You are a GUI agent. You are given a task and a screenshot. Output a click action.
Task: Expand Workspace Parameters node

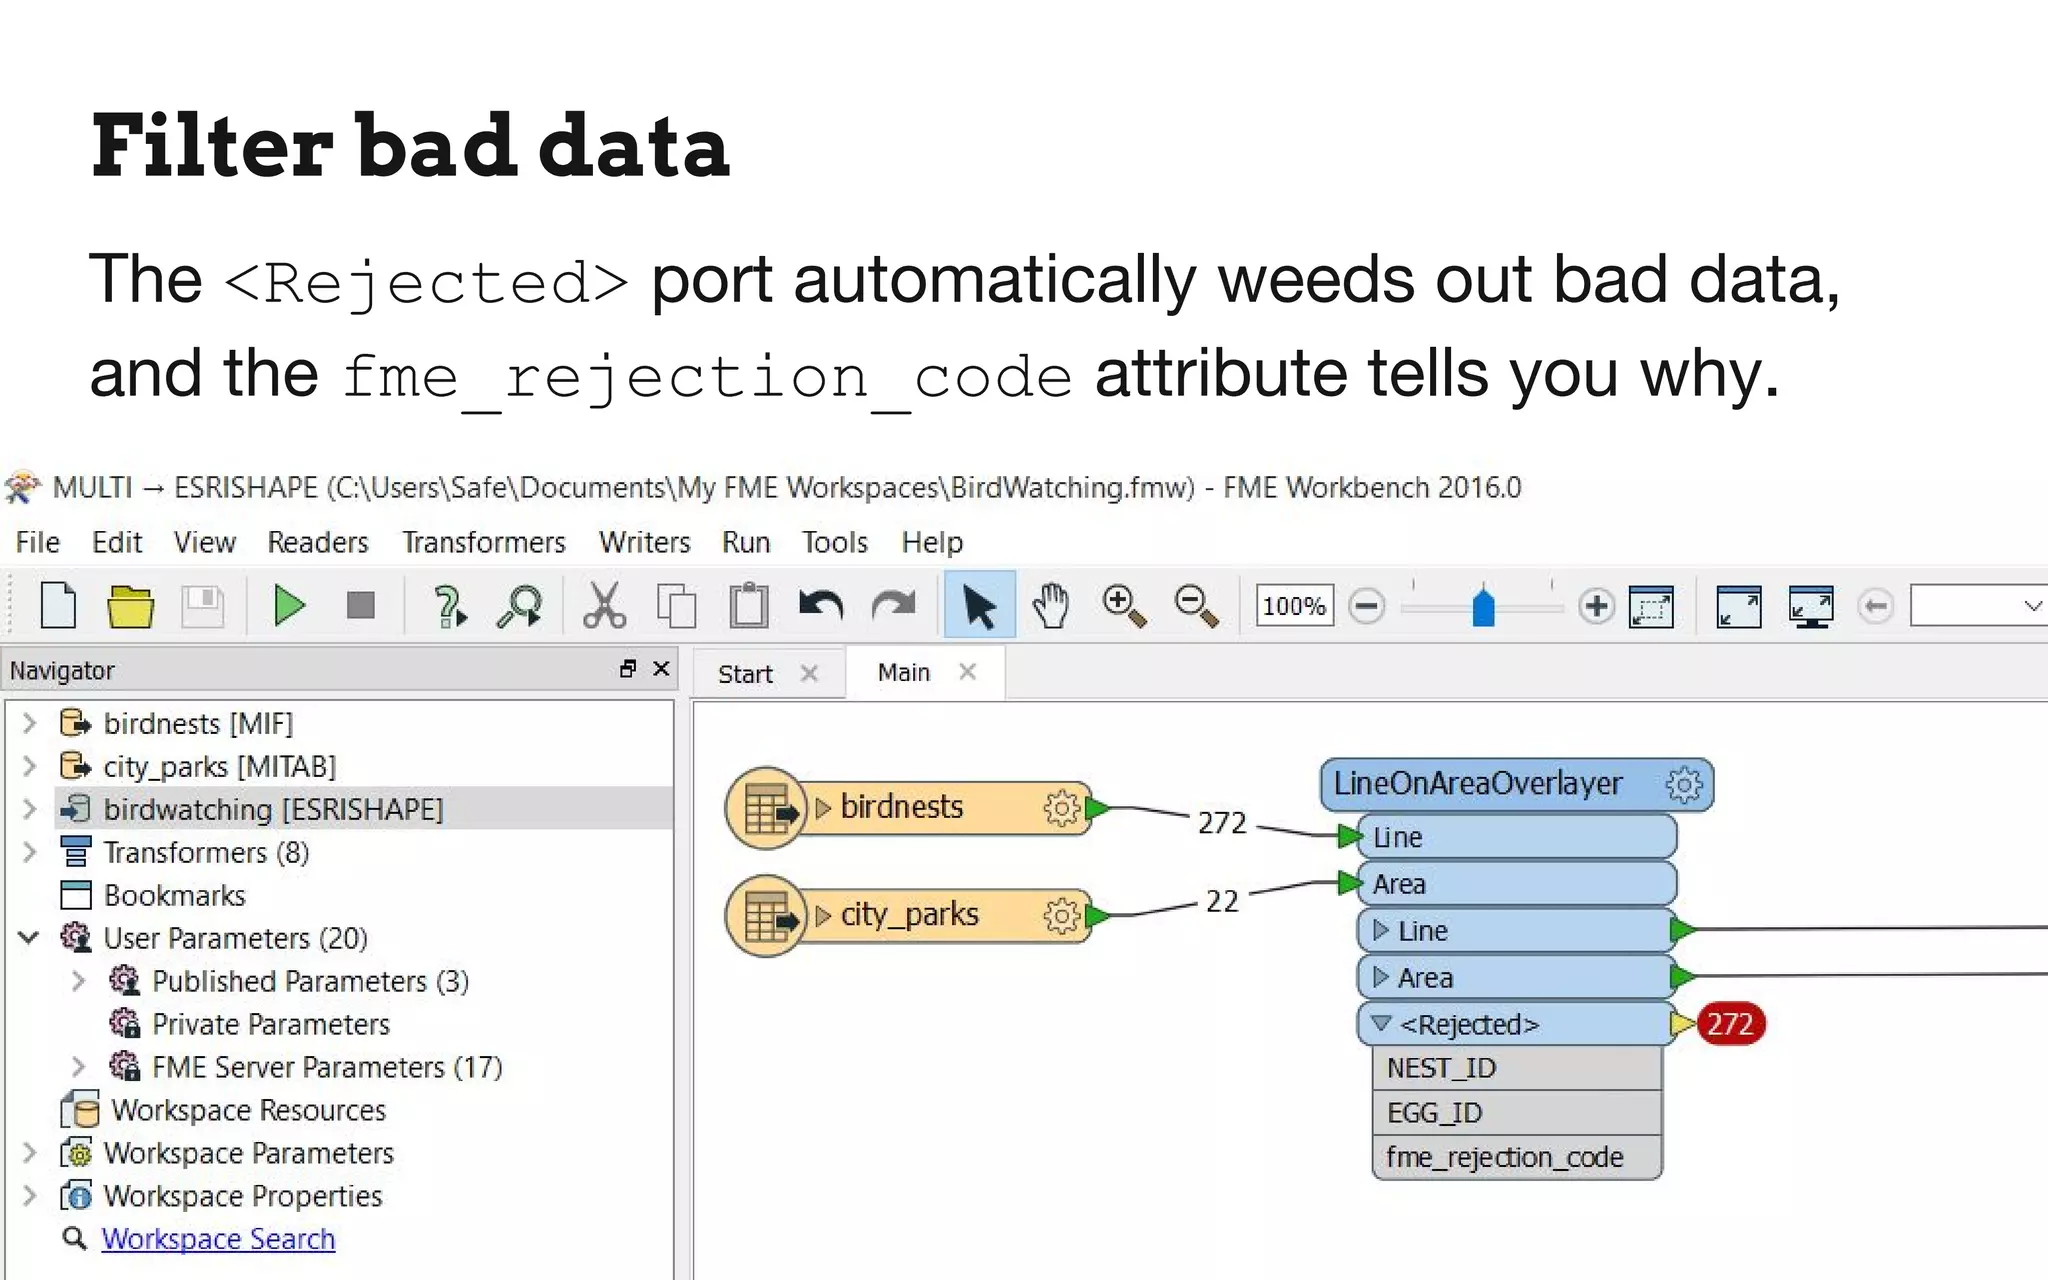click(30, 1153)
